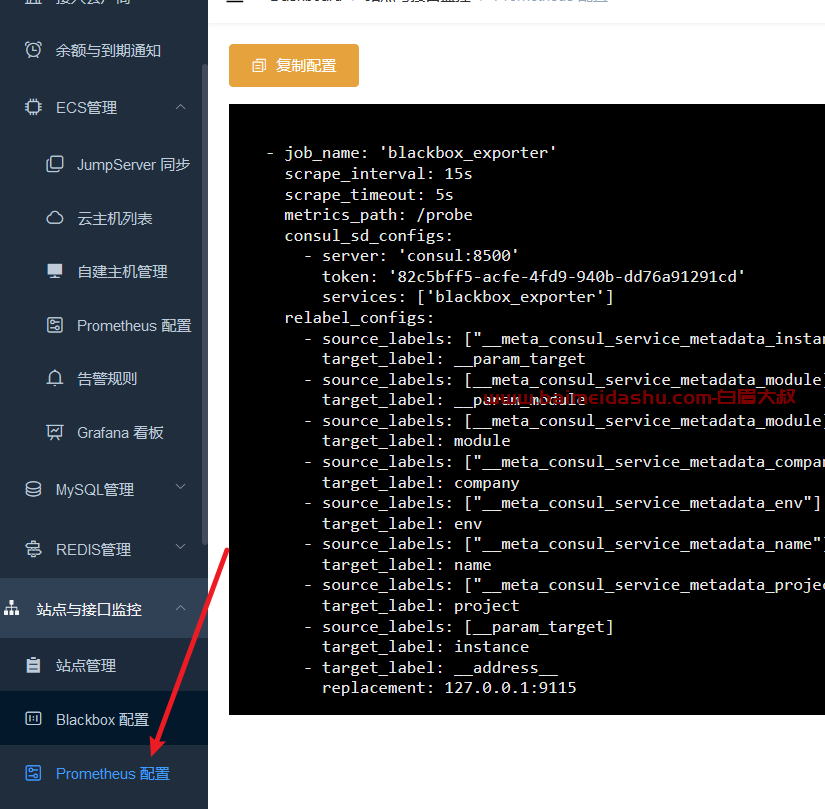
Task: Open Prometheus 配置 under ECS管理
Action: click(134, 326)
